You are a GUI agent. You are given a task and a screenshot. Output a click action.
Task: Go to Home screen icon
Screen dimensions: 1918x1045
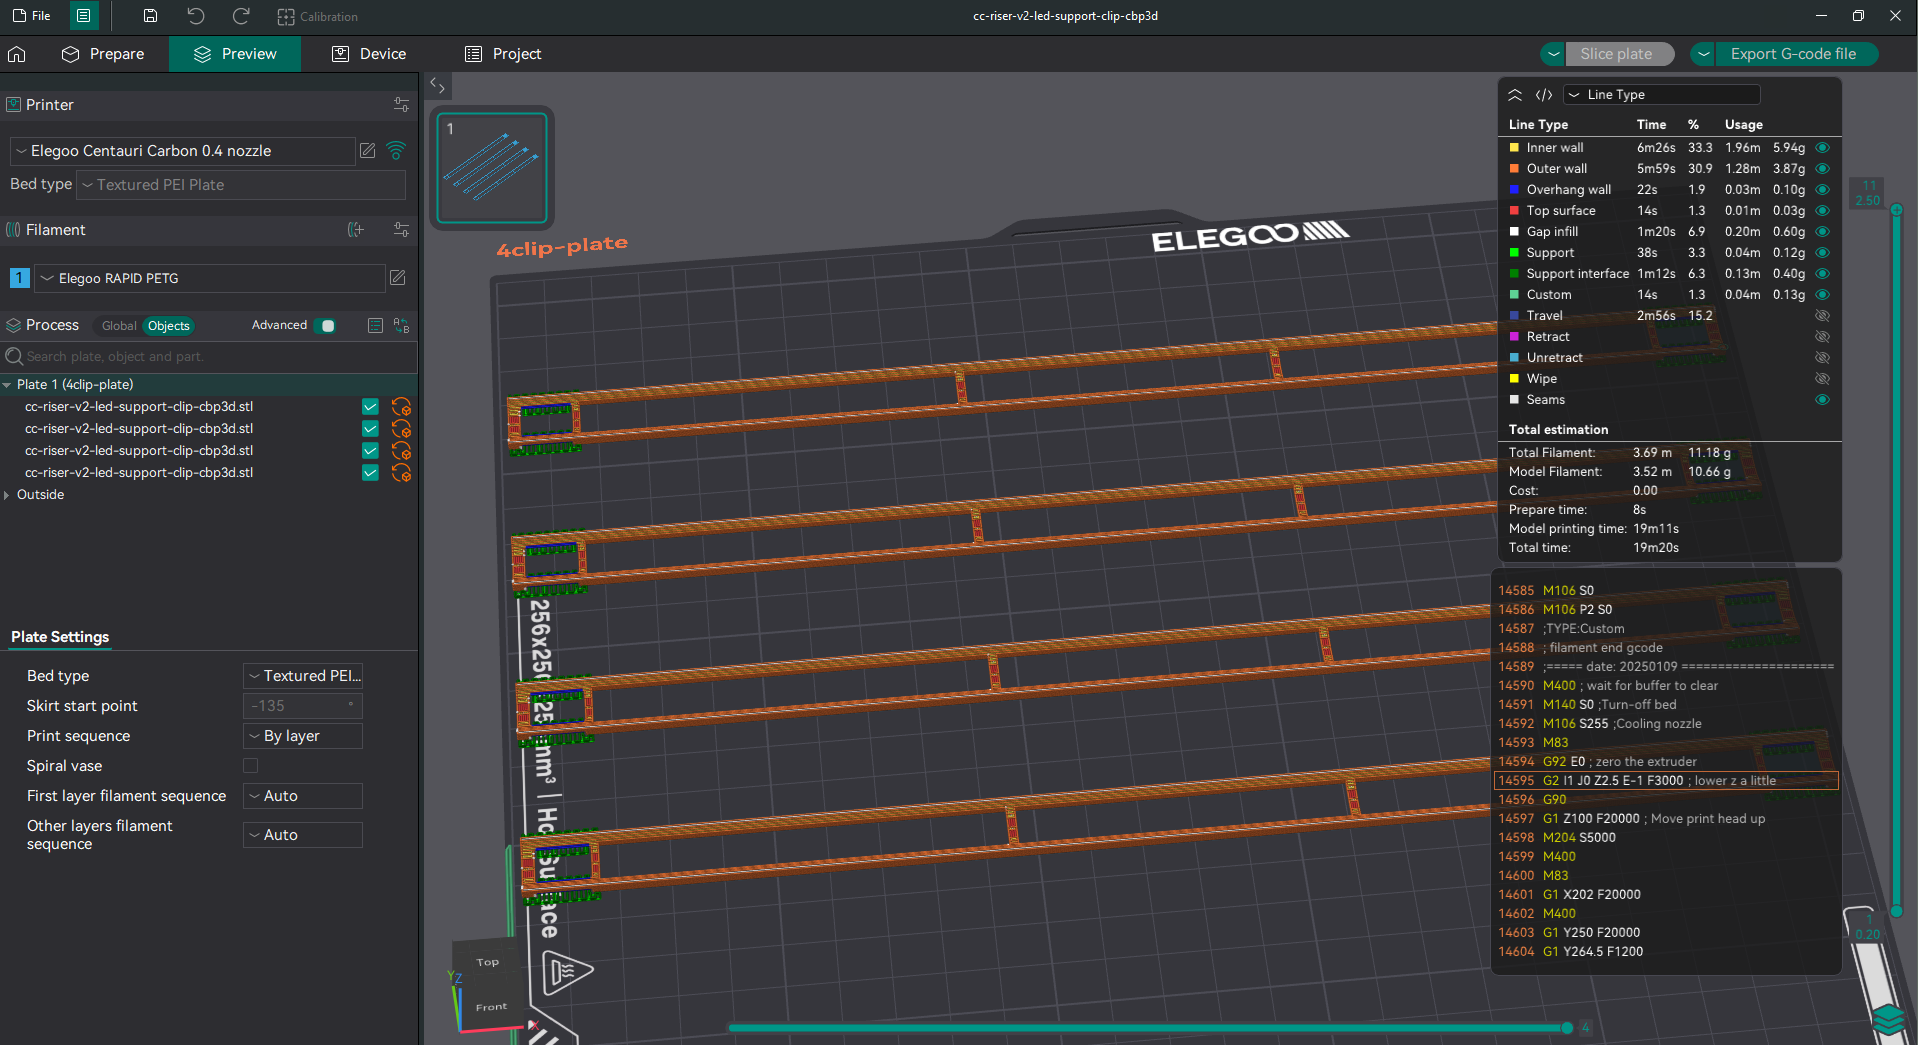pyautogui.click(x=17, y=54)
